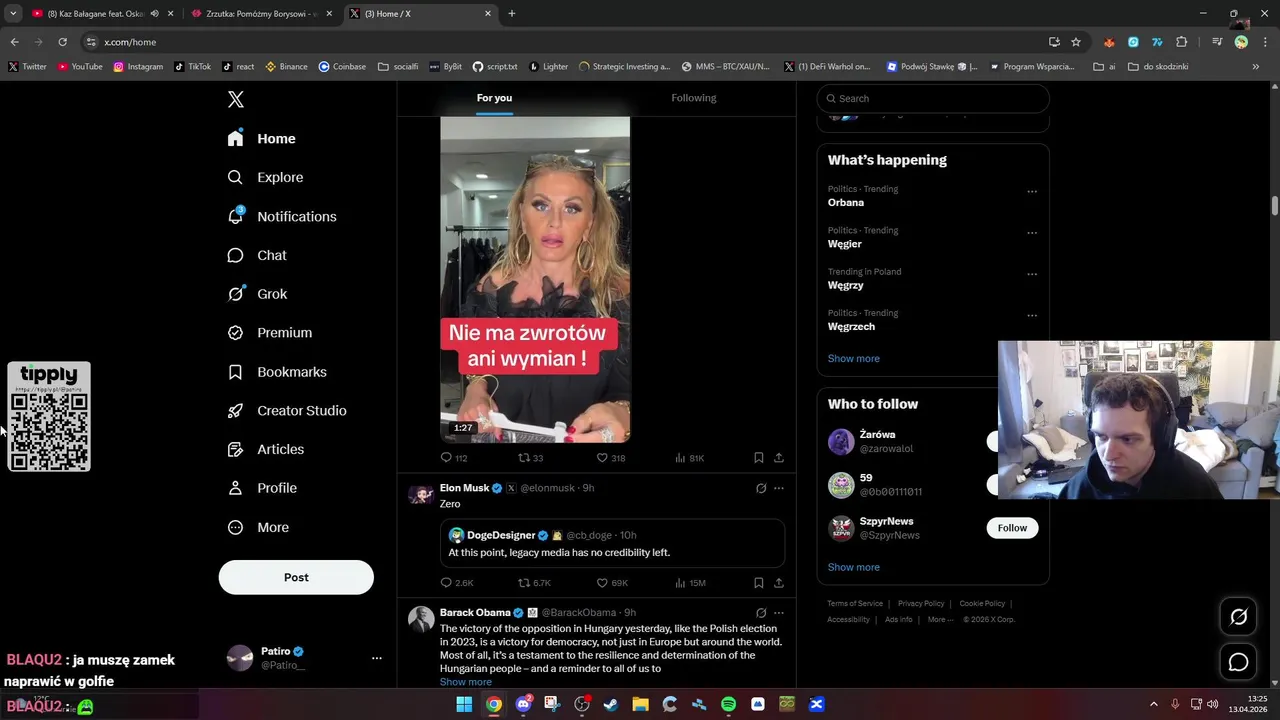Bookmark the video post
The height and width of the screenshot is (720, 1280).
click(x=758, y=458)
